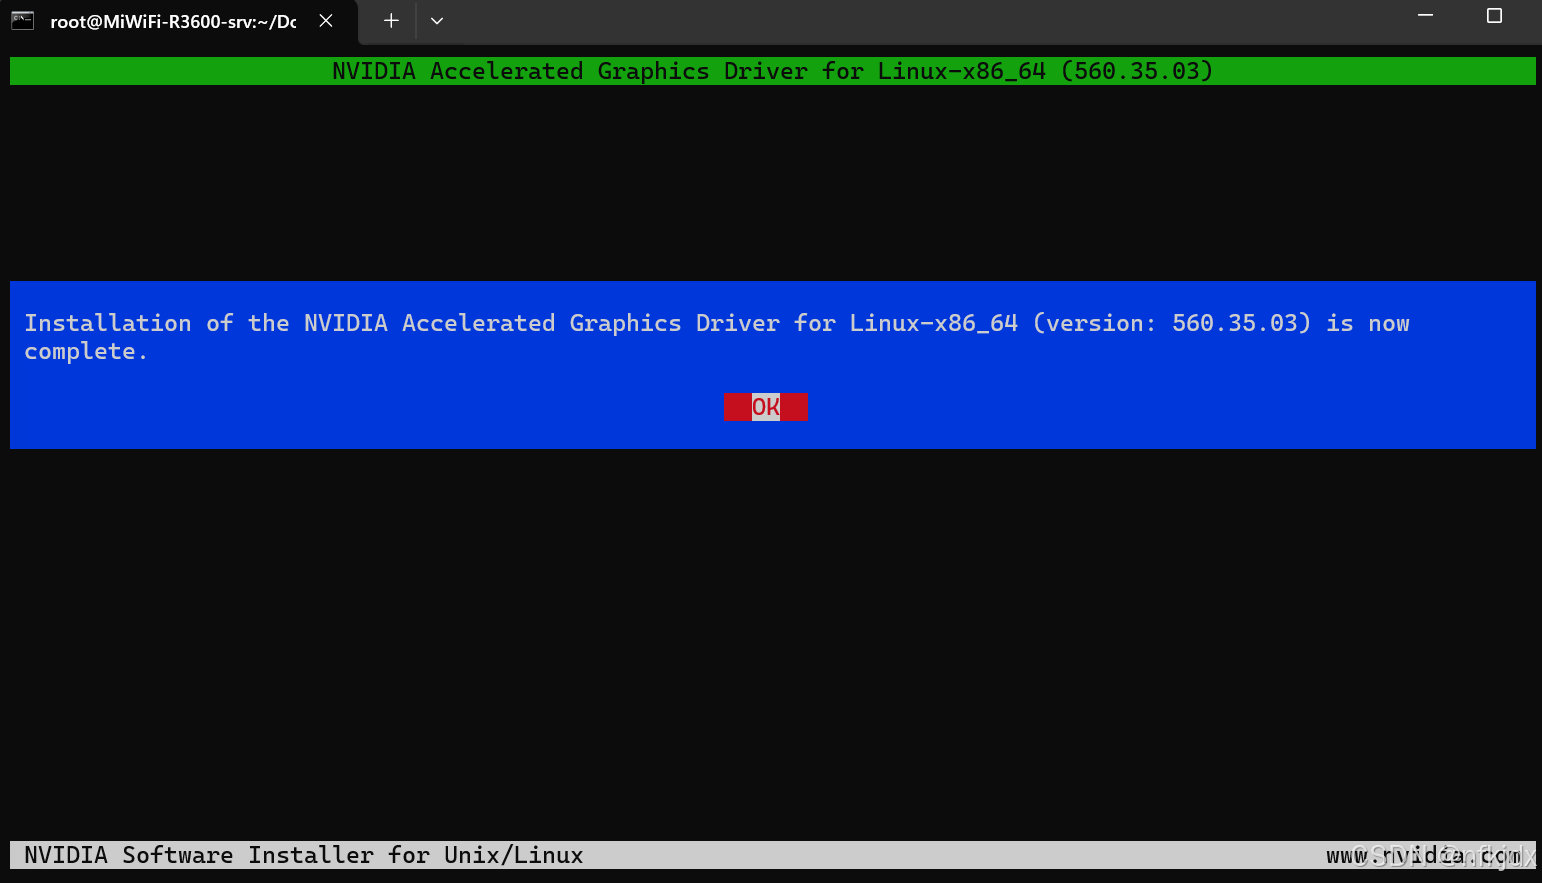
Task: Click the word 'complete.' in the dialog
Action: 86,352
